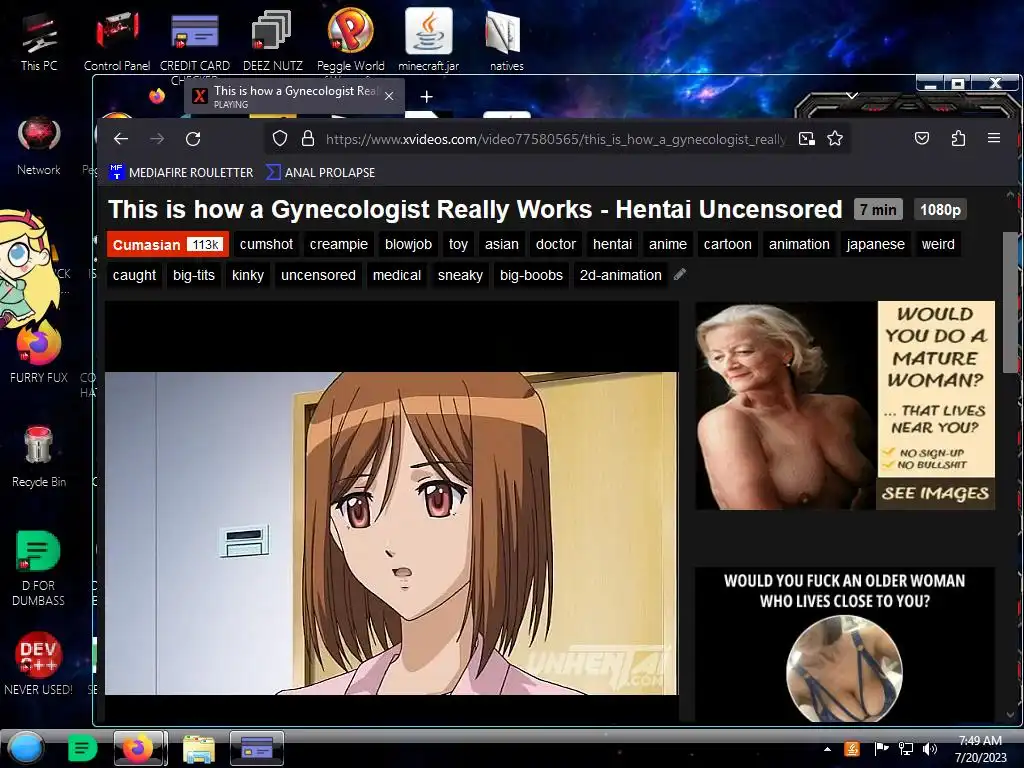Select the DEV C++ NEVER USED! icon
This screenshot has width=1024, height=768.
38,663
